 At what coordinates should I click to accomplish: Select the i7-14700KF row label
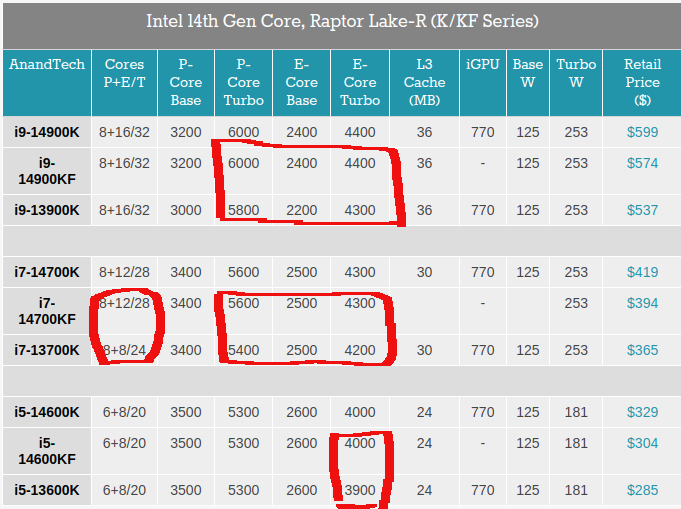[47, 311]
